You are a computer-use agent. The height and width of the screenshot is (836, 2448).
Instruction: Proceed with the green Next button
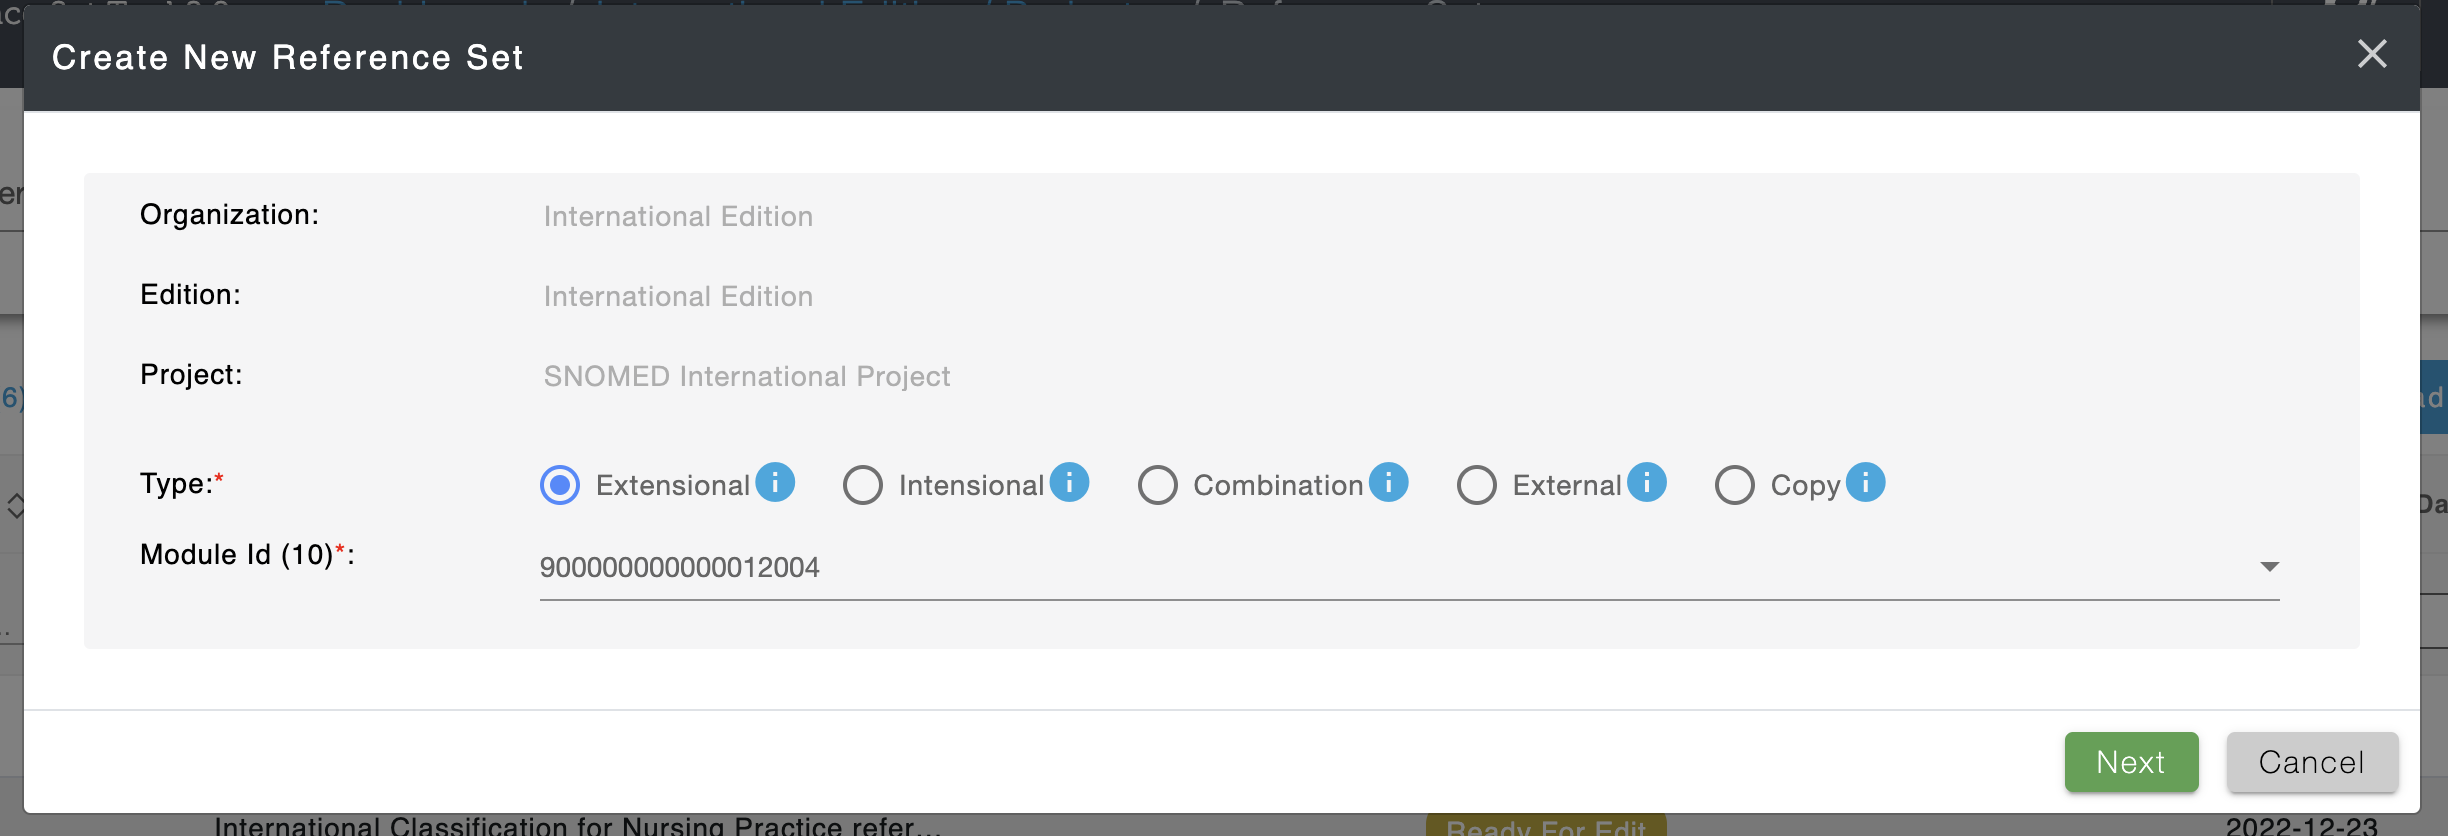click(x=2131, y=762)
